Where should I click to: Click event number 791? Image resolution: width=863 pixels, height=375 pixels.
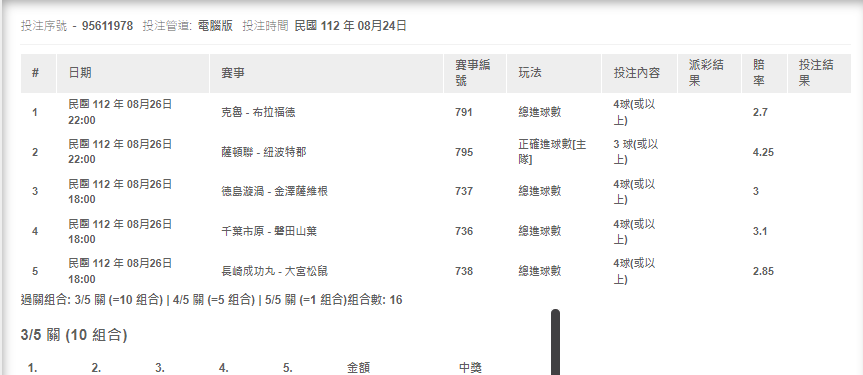(x=464, y=112)
